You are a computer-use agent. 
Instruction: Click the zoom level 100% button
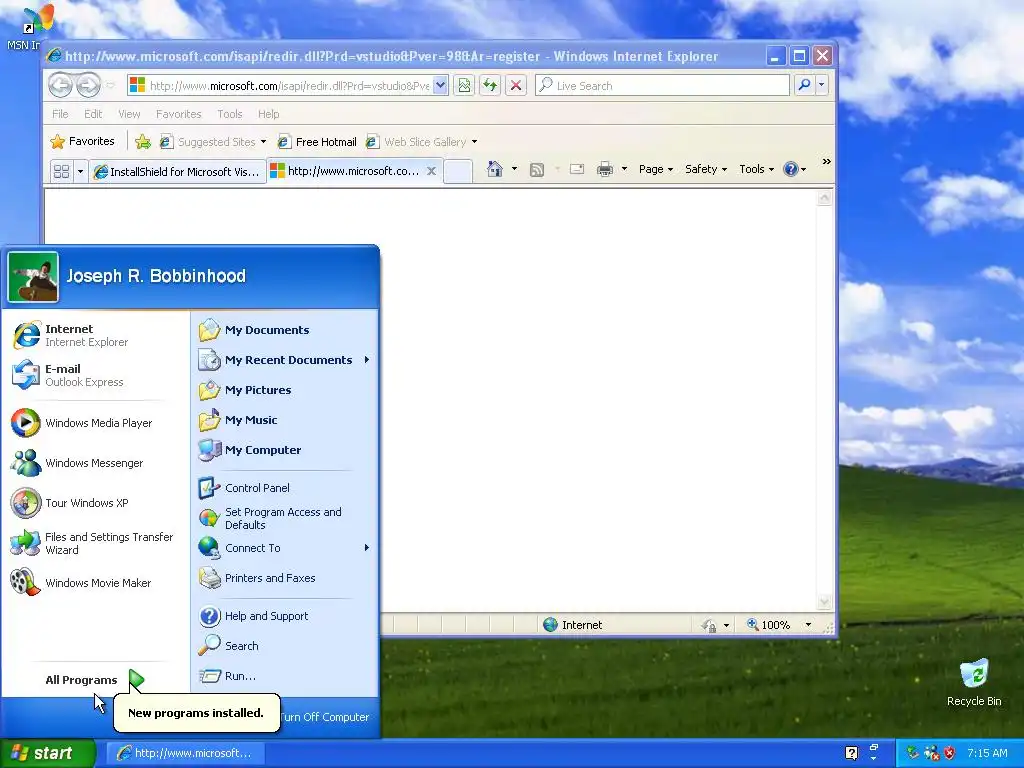[769, 625]
